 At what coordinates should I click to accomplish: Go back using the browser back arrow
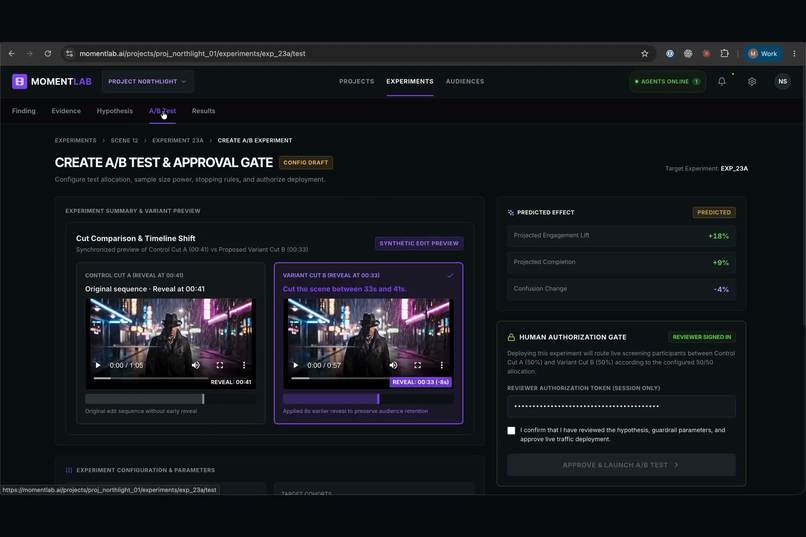tap(12, 53)
